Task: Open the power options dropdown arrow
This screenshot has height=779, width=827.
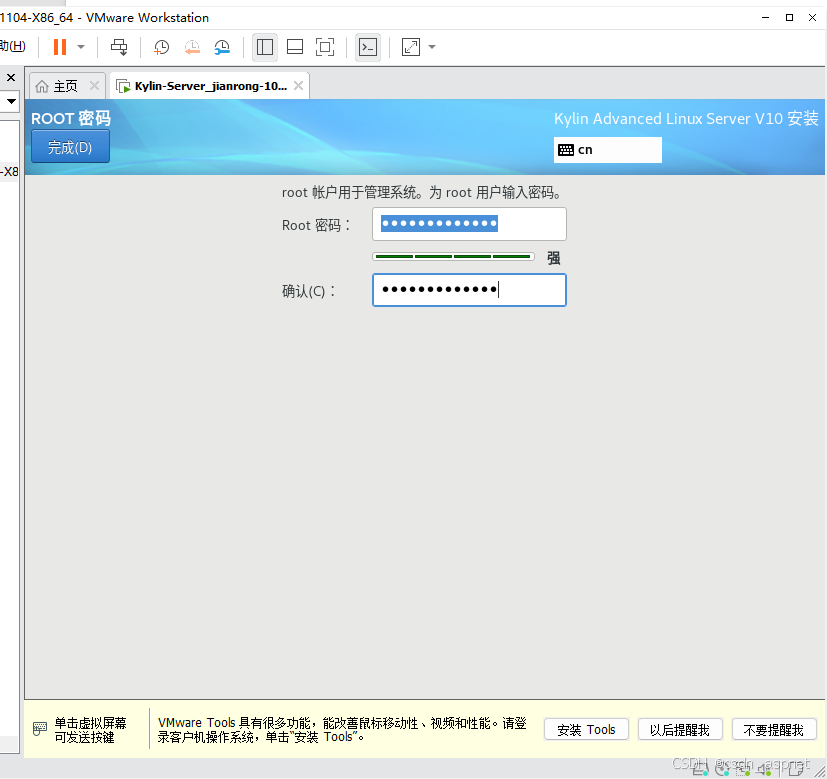Action: [x=81, y=47]
